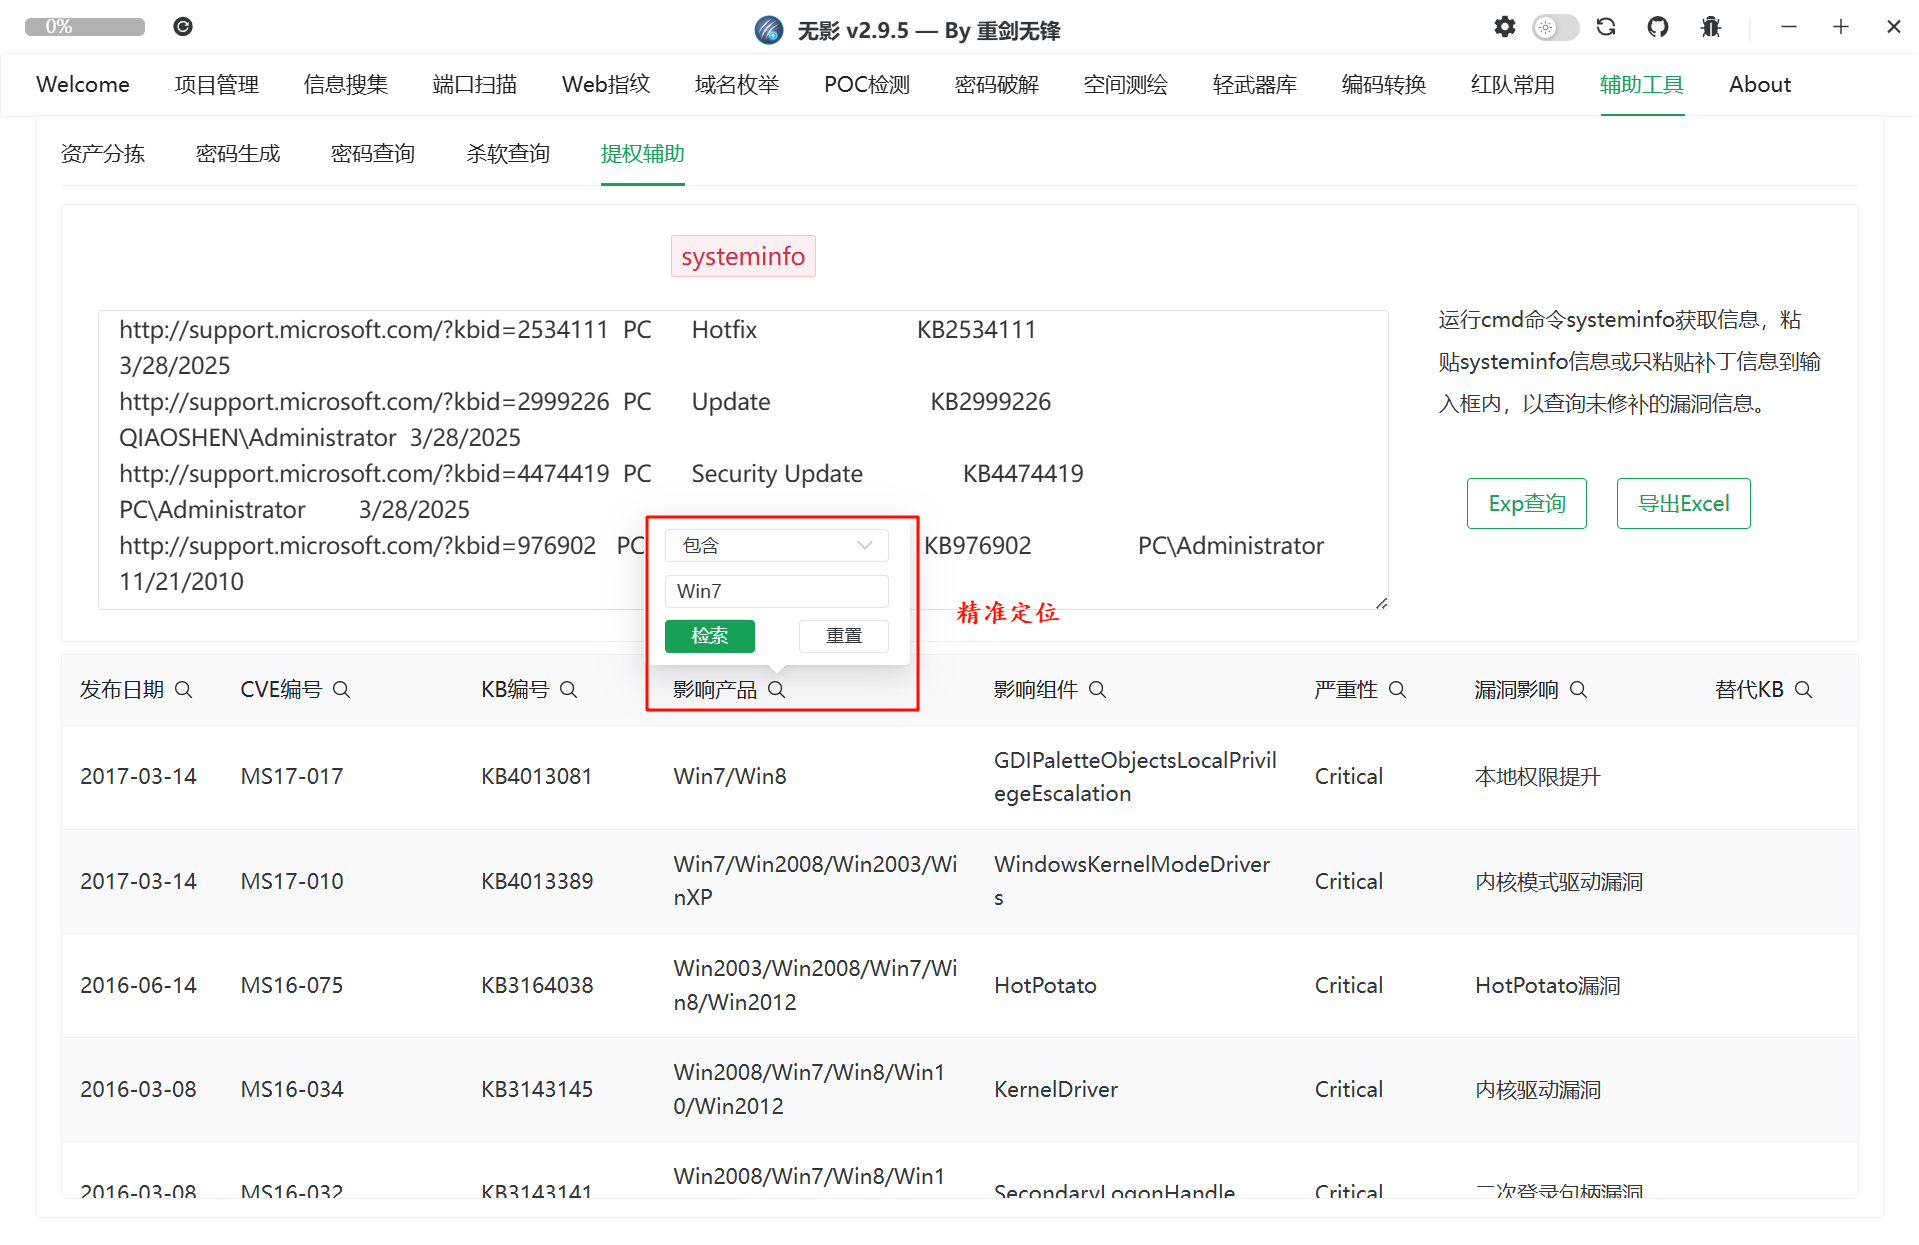Toggle the light/dark theme switch

click(1555, 27)
